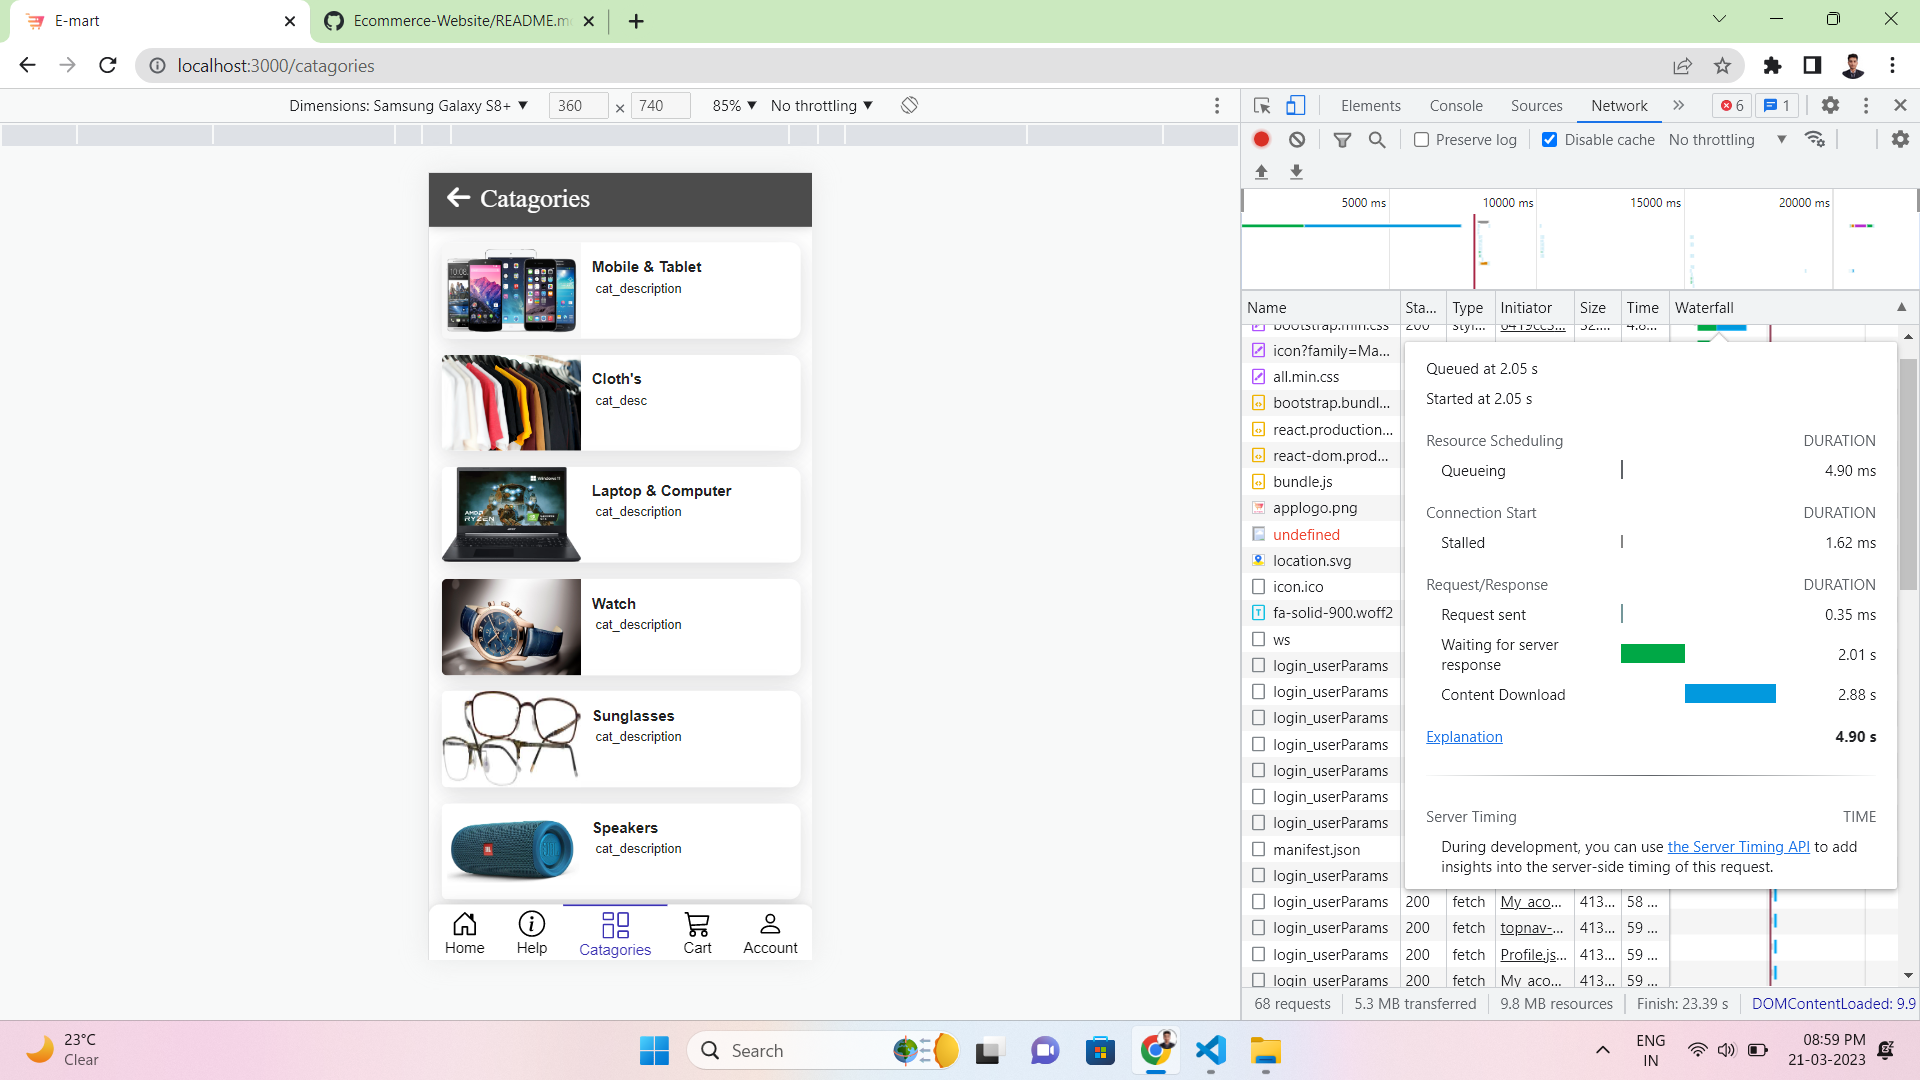Open the network search icon
Image resolution: width=1920 pixels, height=1080 pixels.
(1377, 139)
